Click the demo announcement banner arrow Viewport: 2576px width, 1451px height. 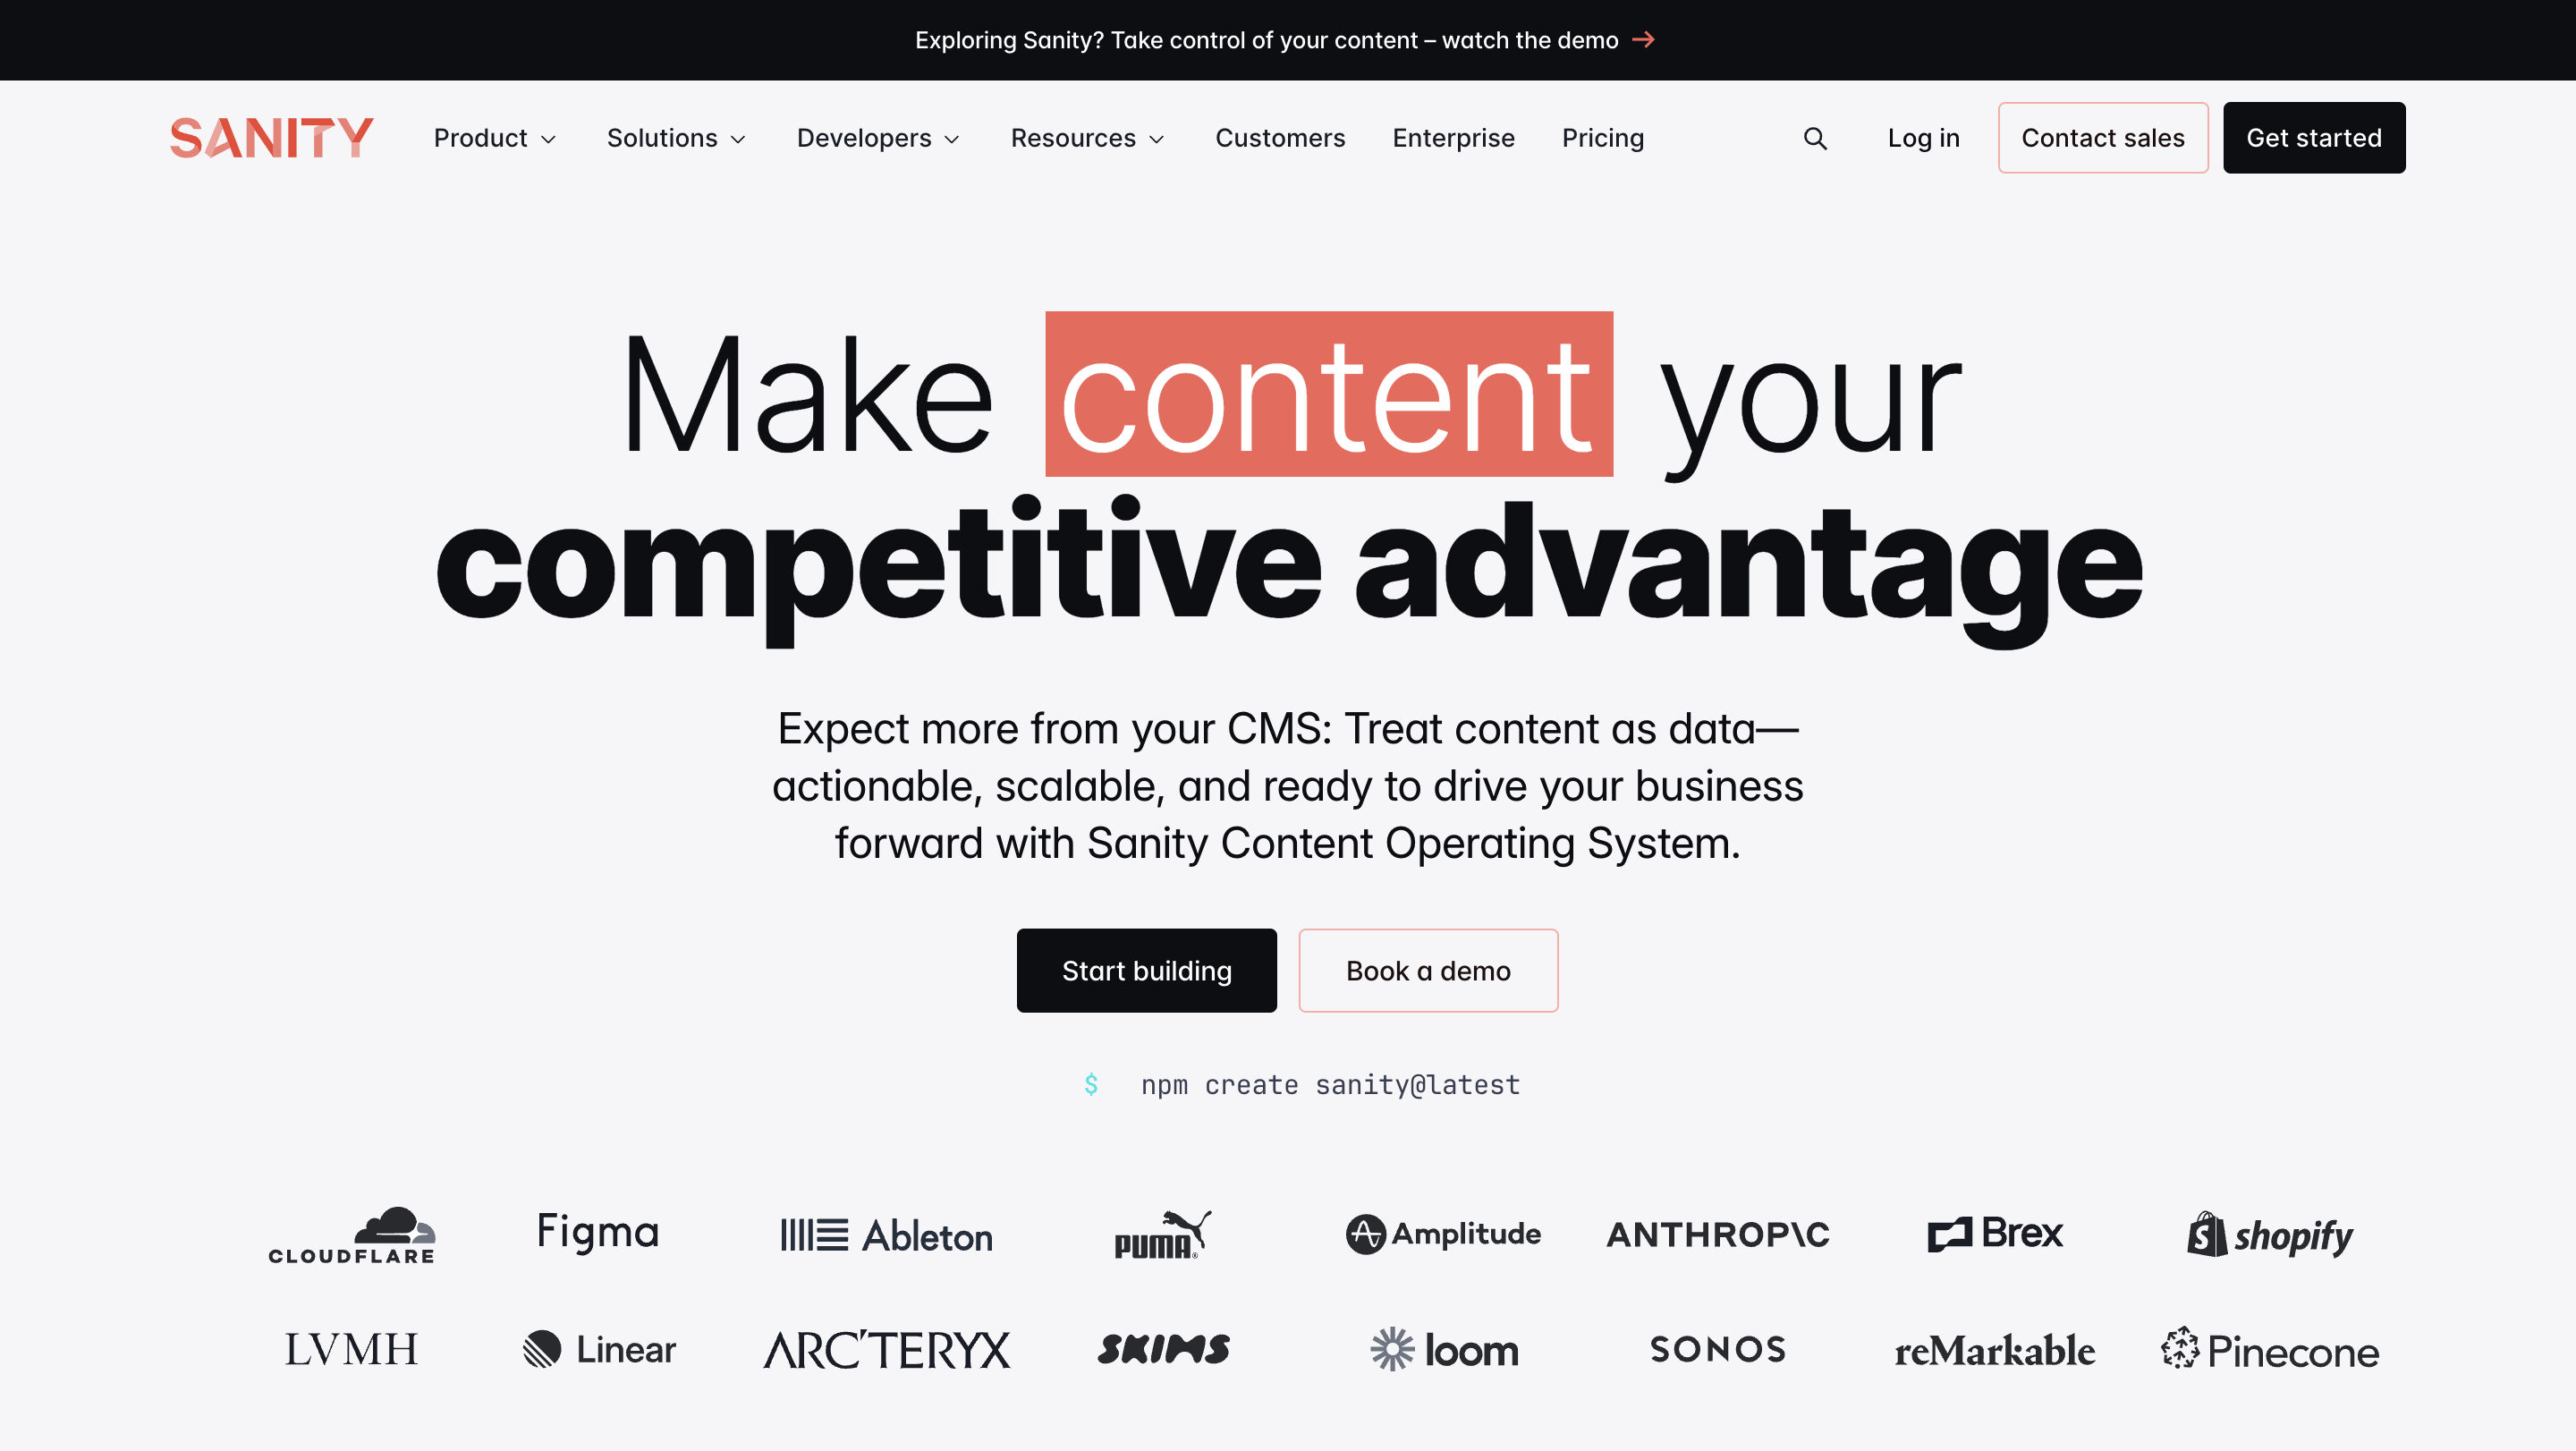coord(1648,39)
